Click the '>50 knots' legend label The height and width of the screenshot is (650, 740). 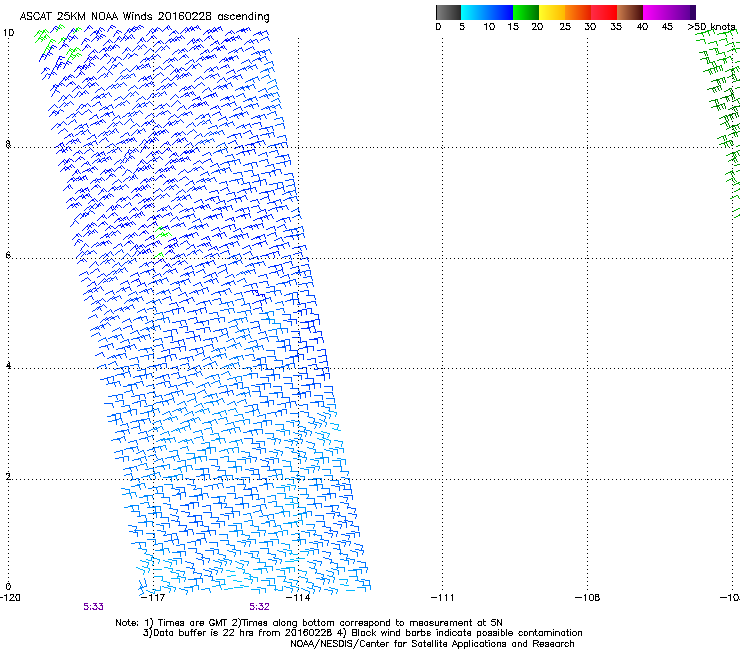coord(711,26)
